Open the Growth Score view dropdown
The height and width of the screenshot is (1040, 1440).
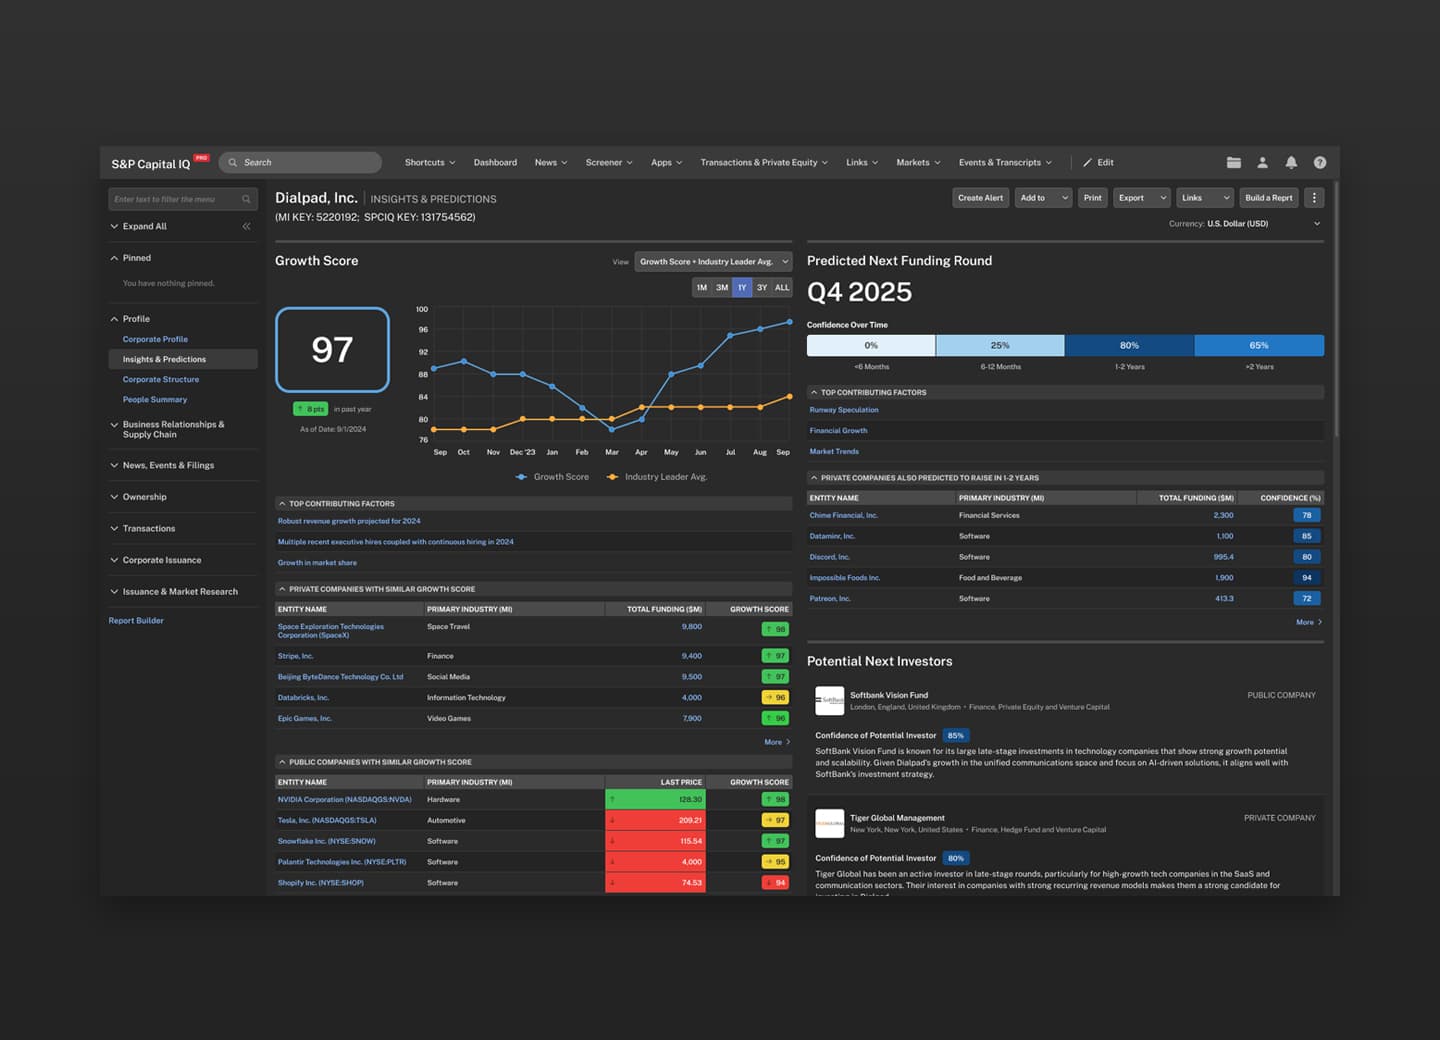[x=713, y=262]
